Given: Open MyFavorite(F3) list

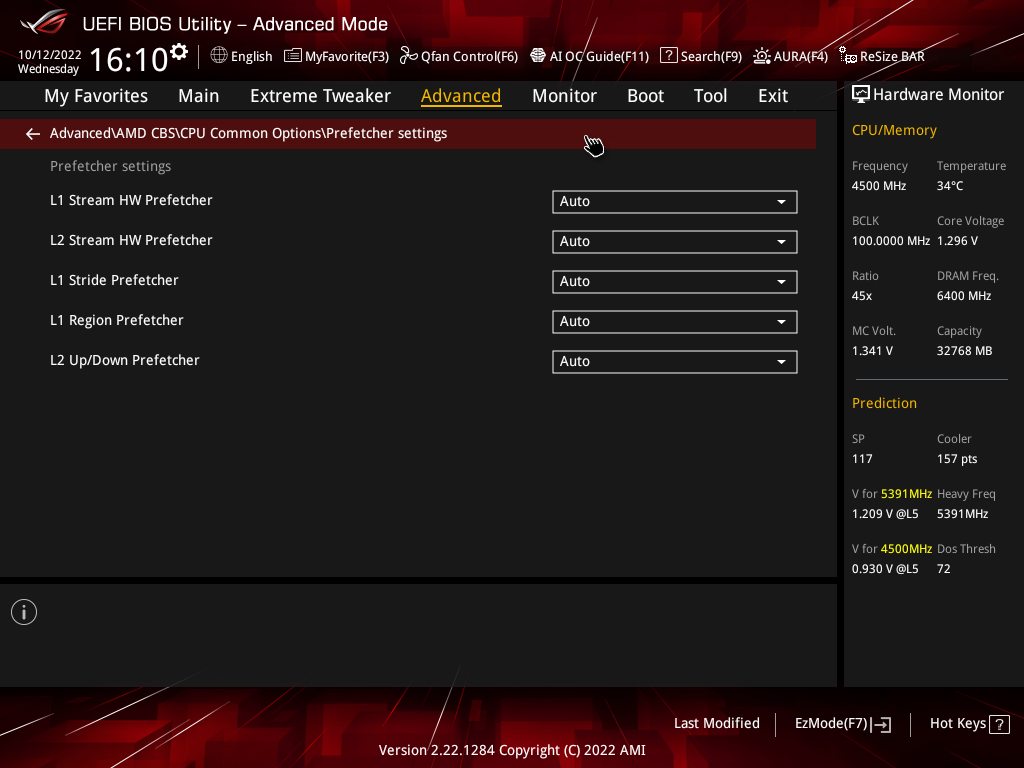Looking at the screenshot, I should (x=336, y=56).
